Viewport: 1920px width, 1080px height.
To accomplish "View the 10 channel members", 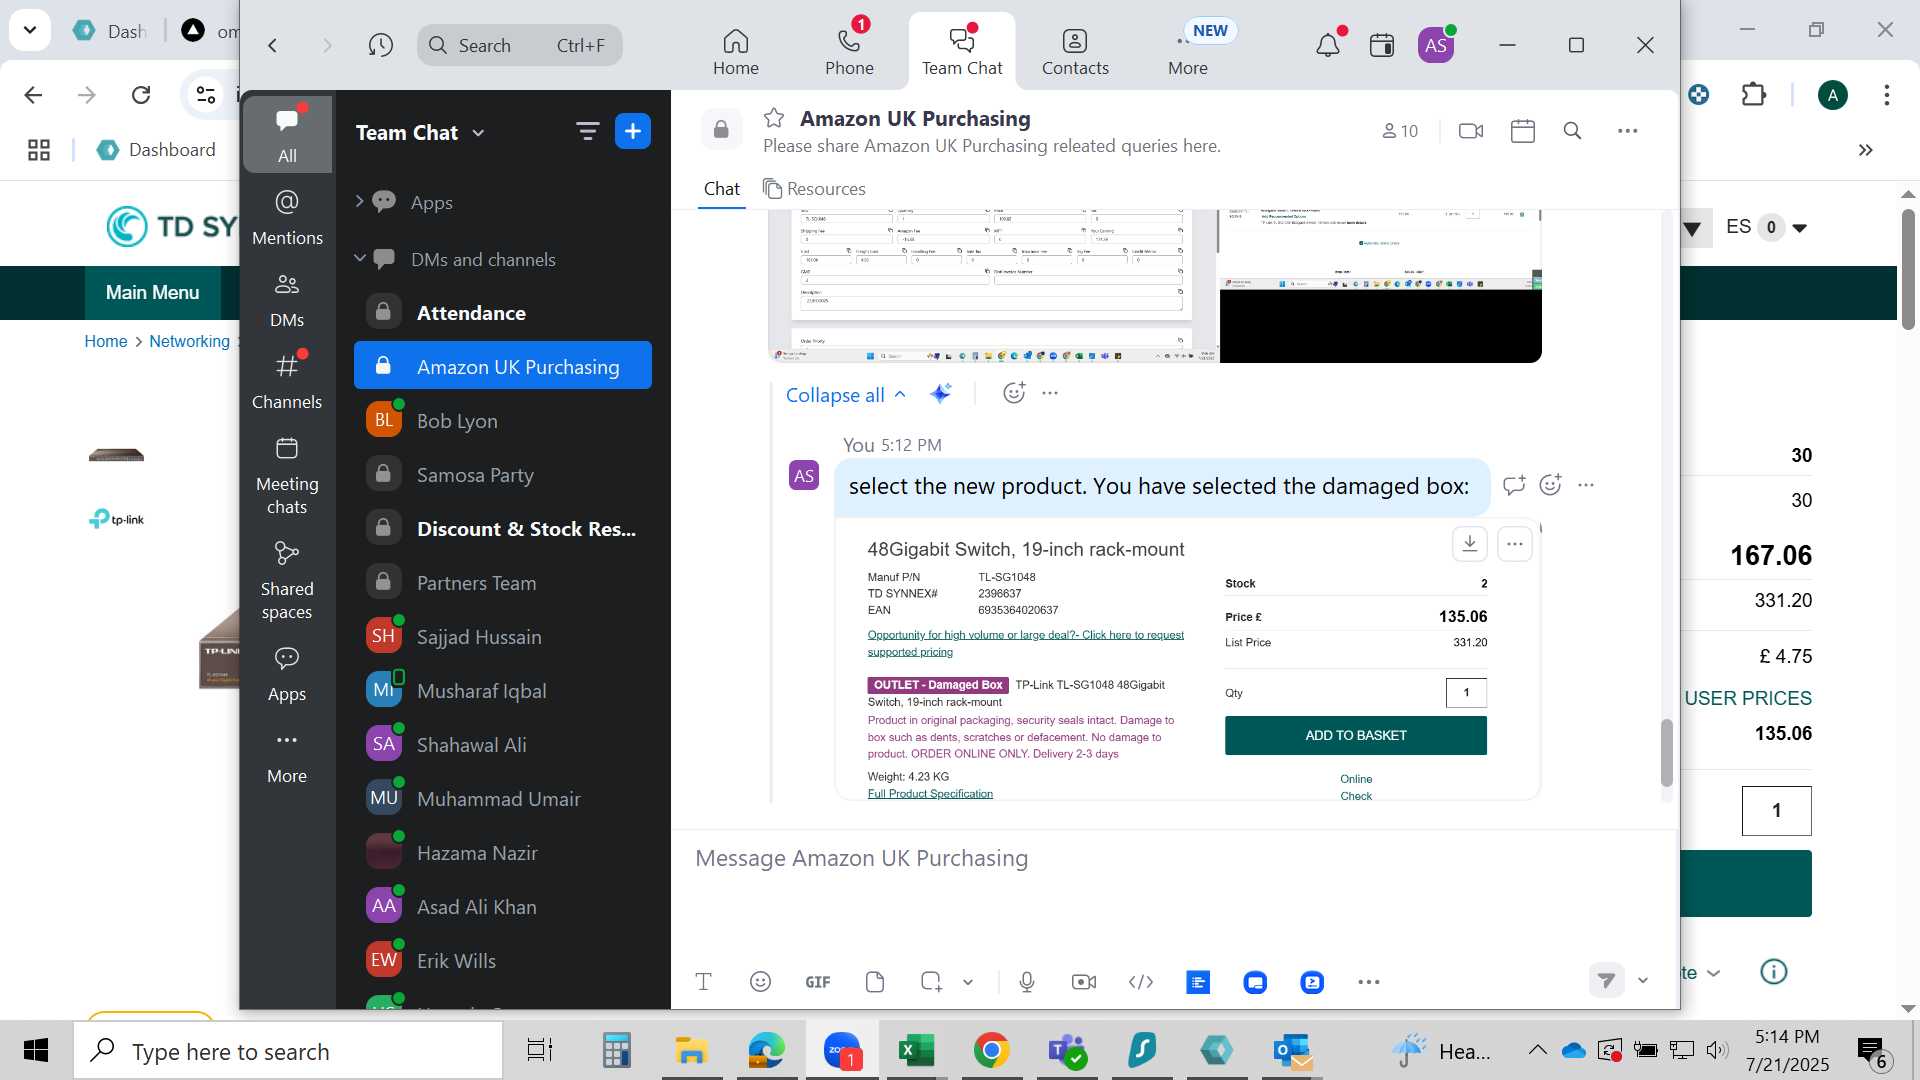I will pos(1400,131).
